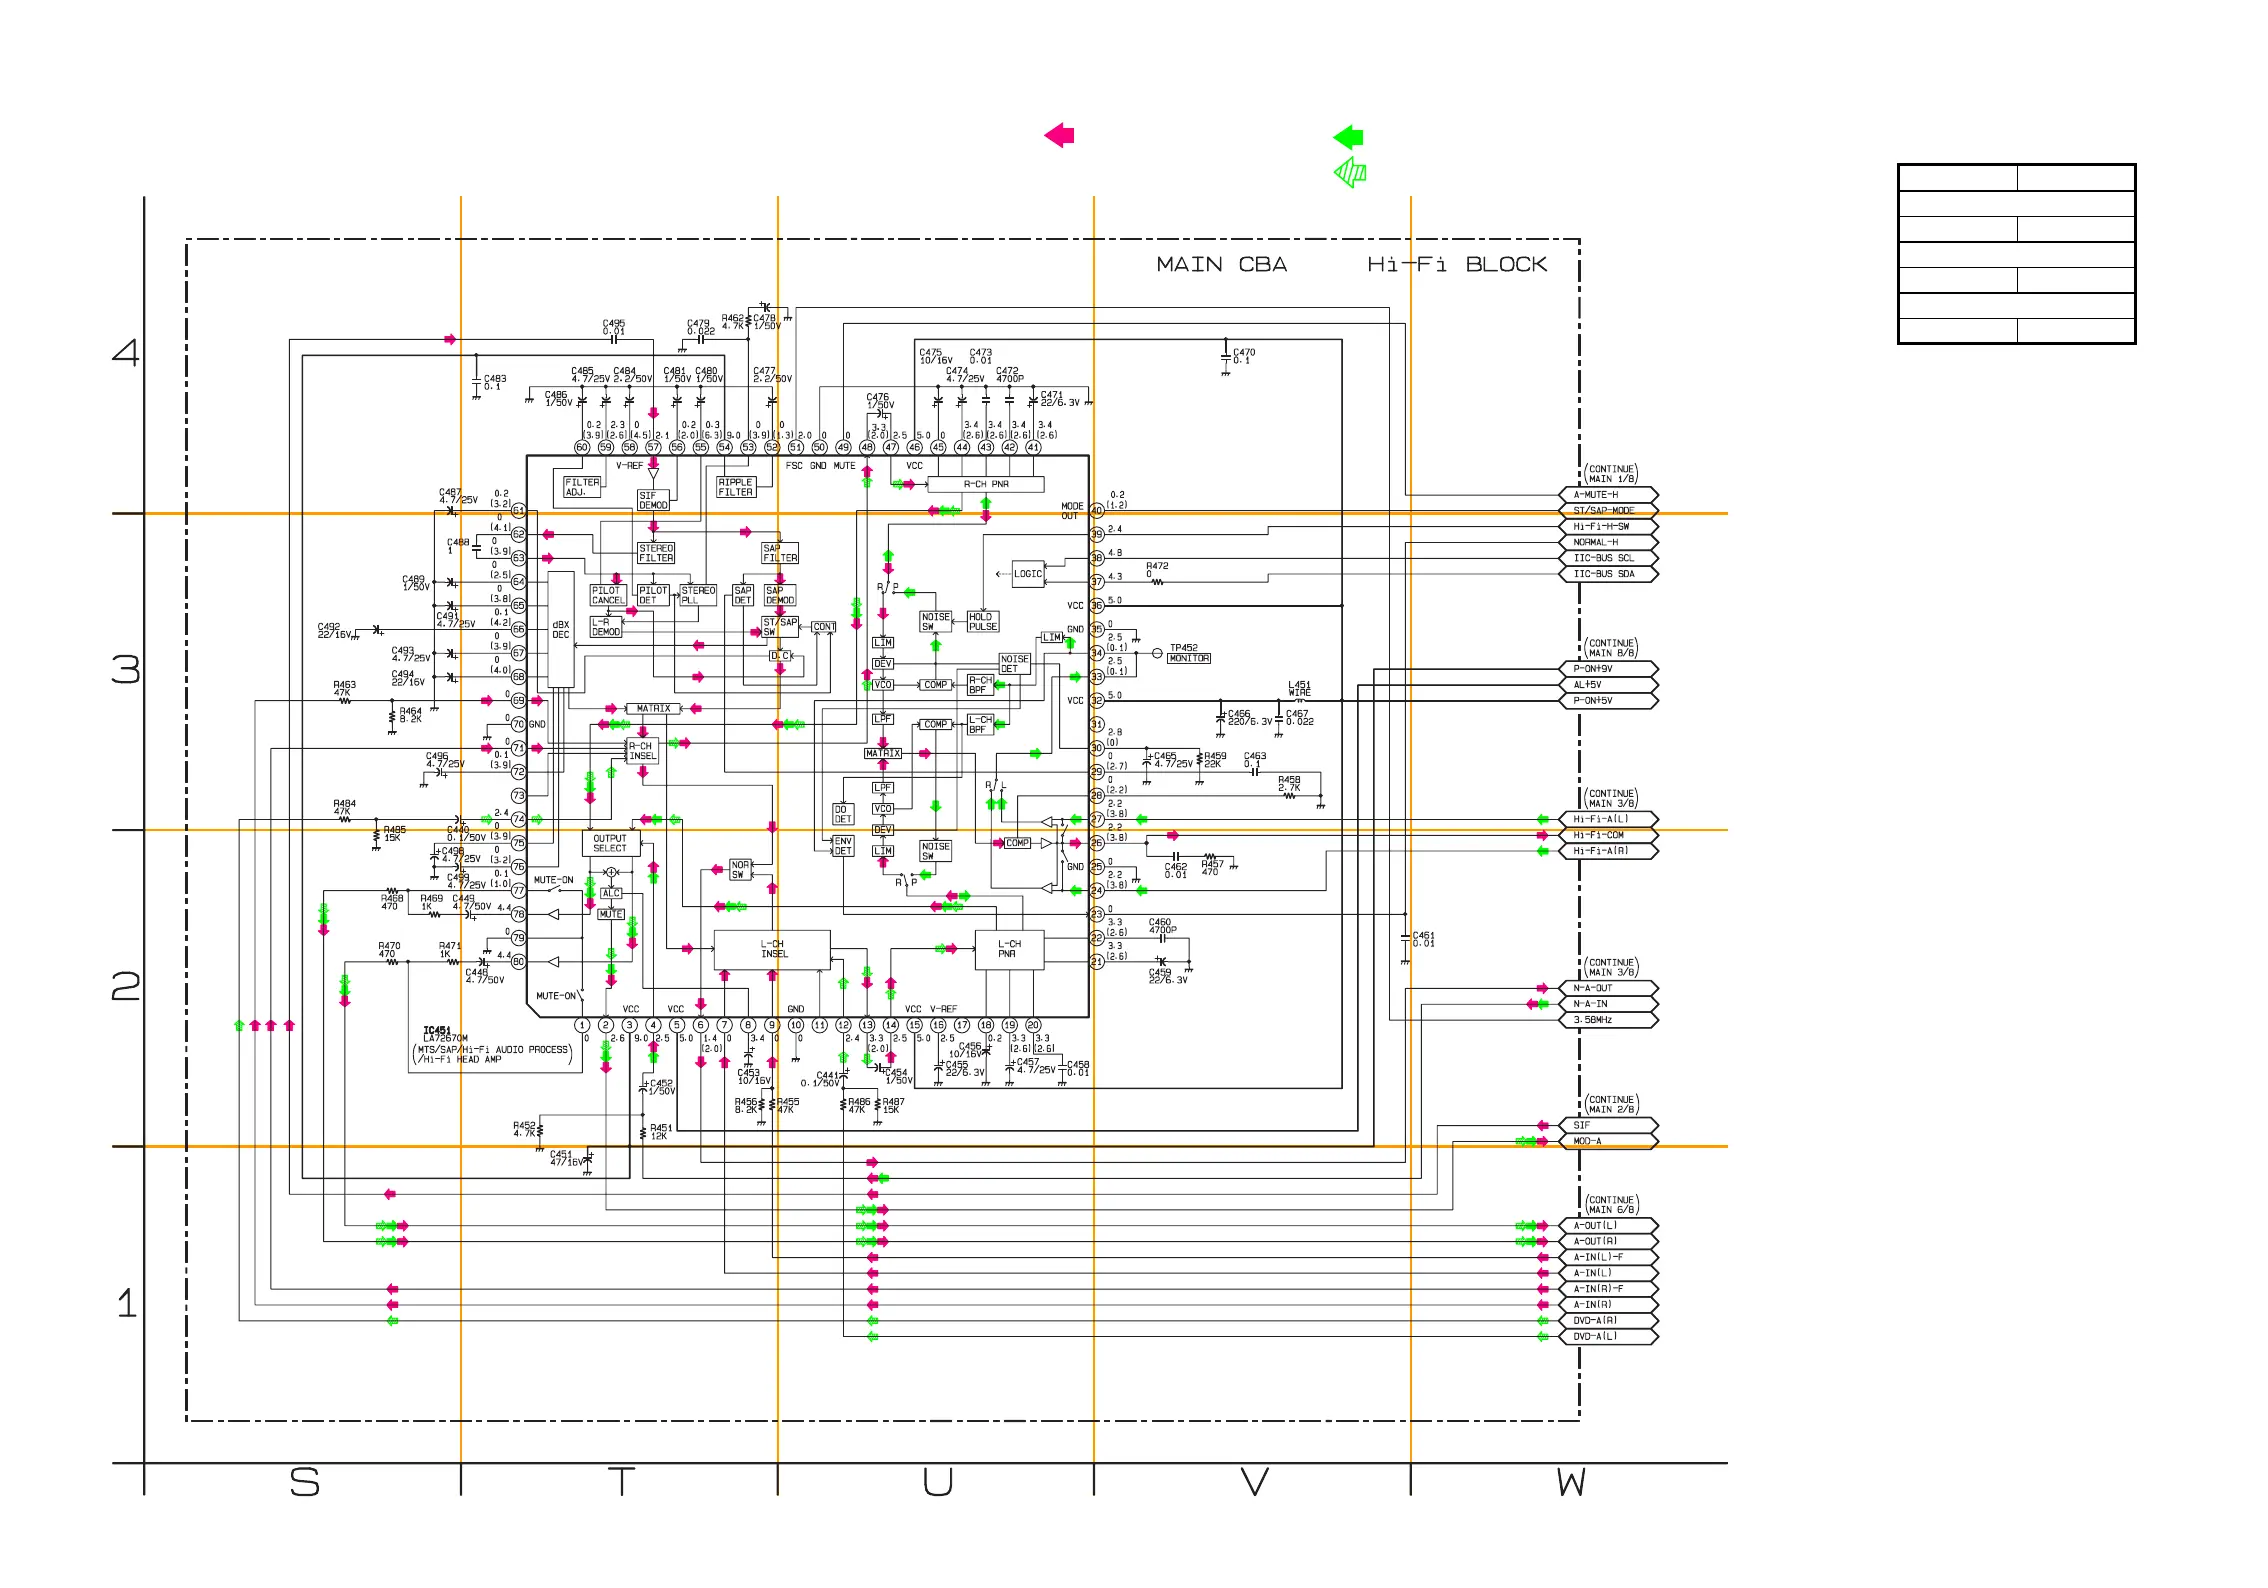
Task: Click grid column letter U
Action: click(x=937, y=1482)
